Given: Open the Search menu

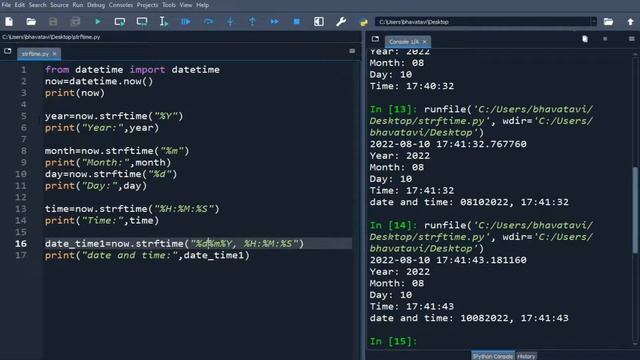Looking at the screenshot, I should (x=38, y=5).
